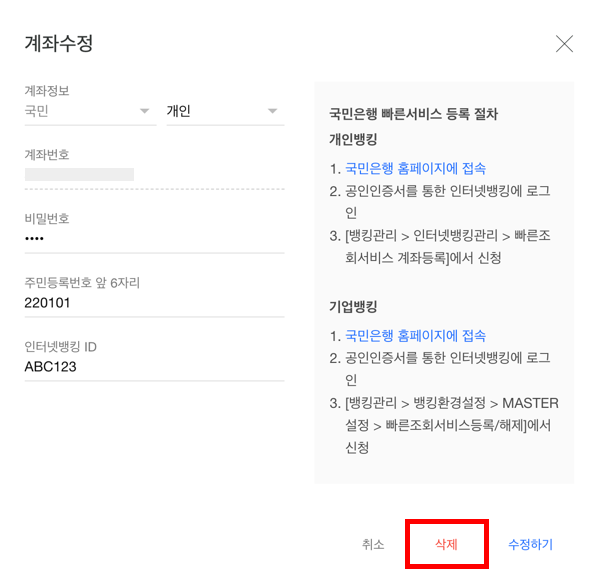The image size is (600, 580).
Task: Click the 인터넷뱅킹 ID label
Action: pyautogui.click(x=60, y=347)
